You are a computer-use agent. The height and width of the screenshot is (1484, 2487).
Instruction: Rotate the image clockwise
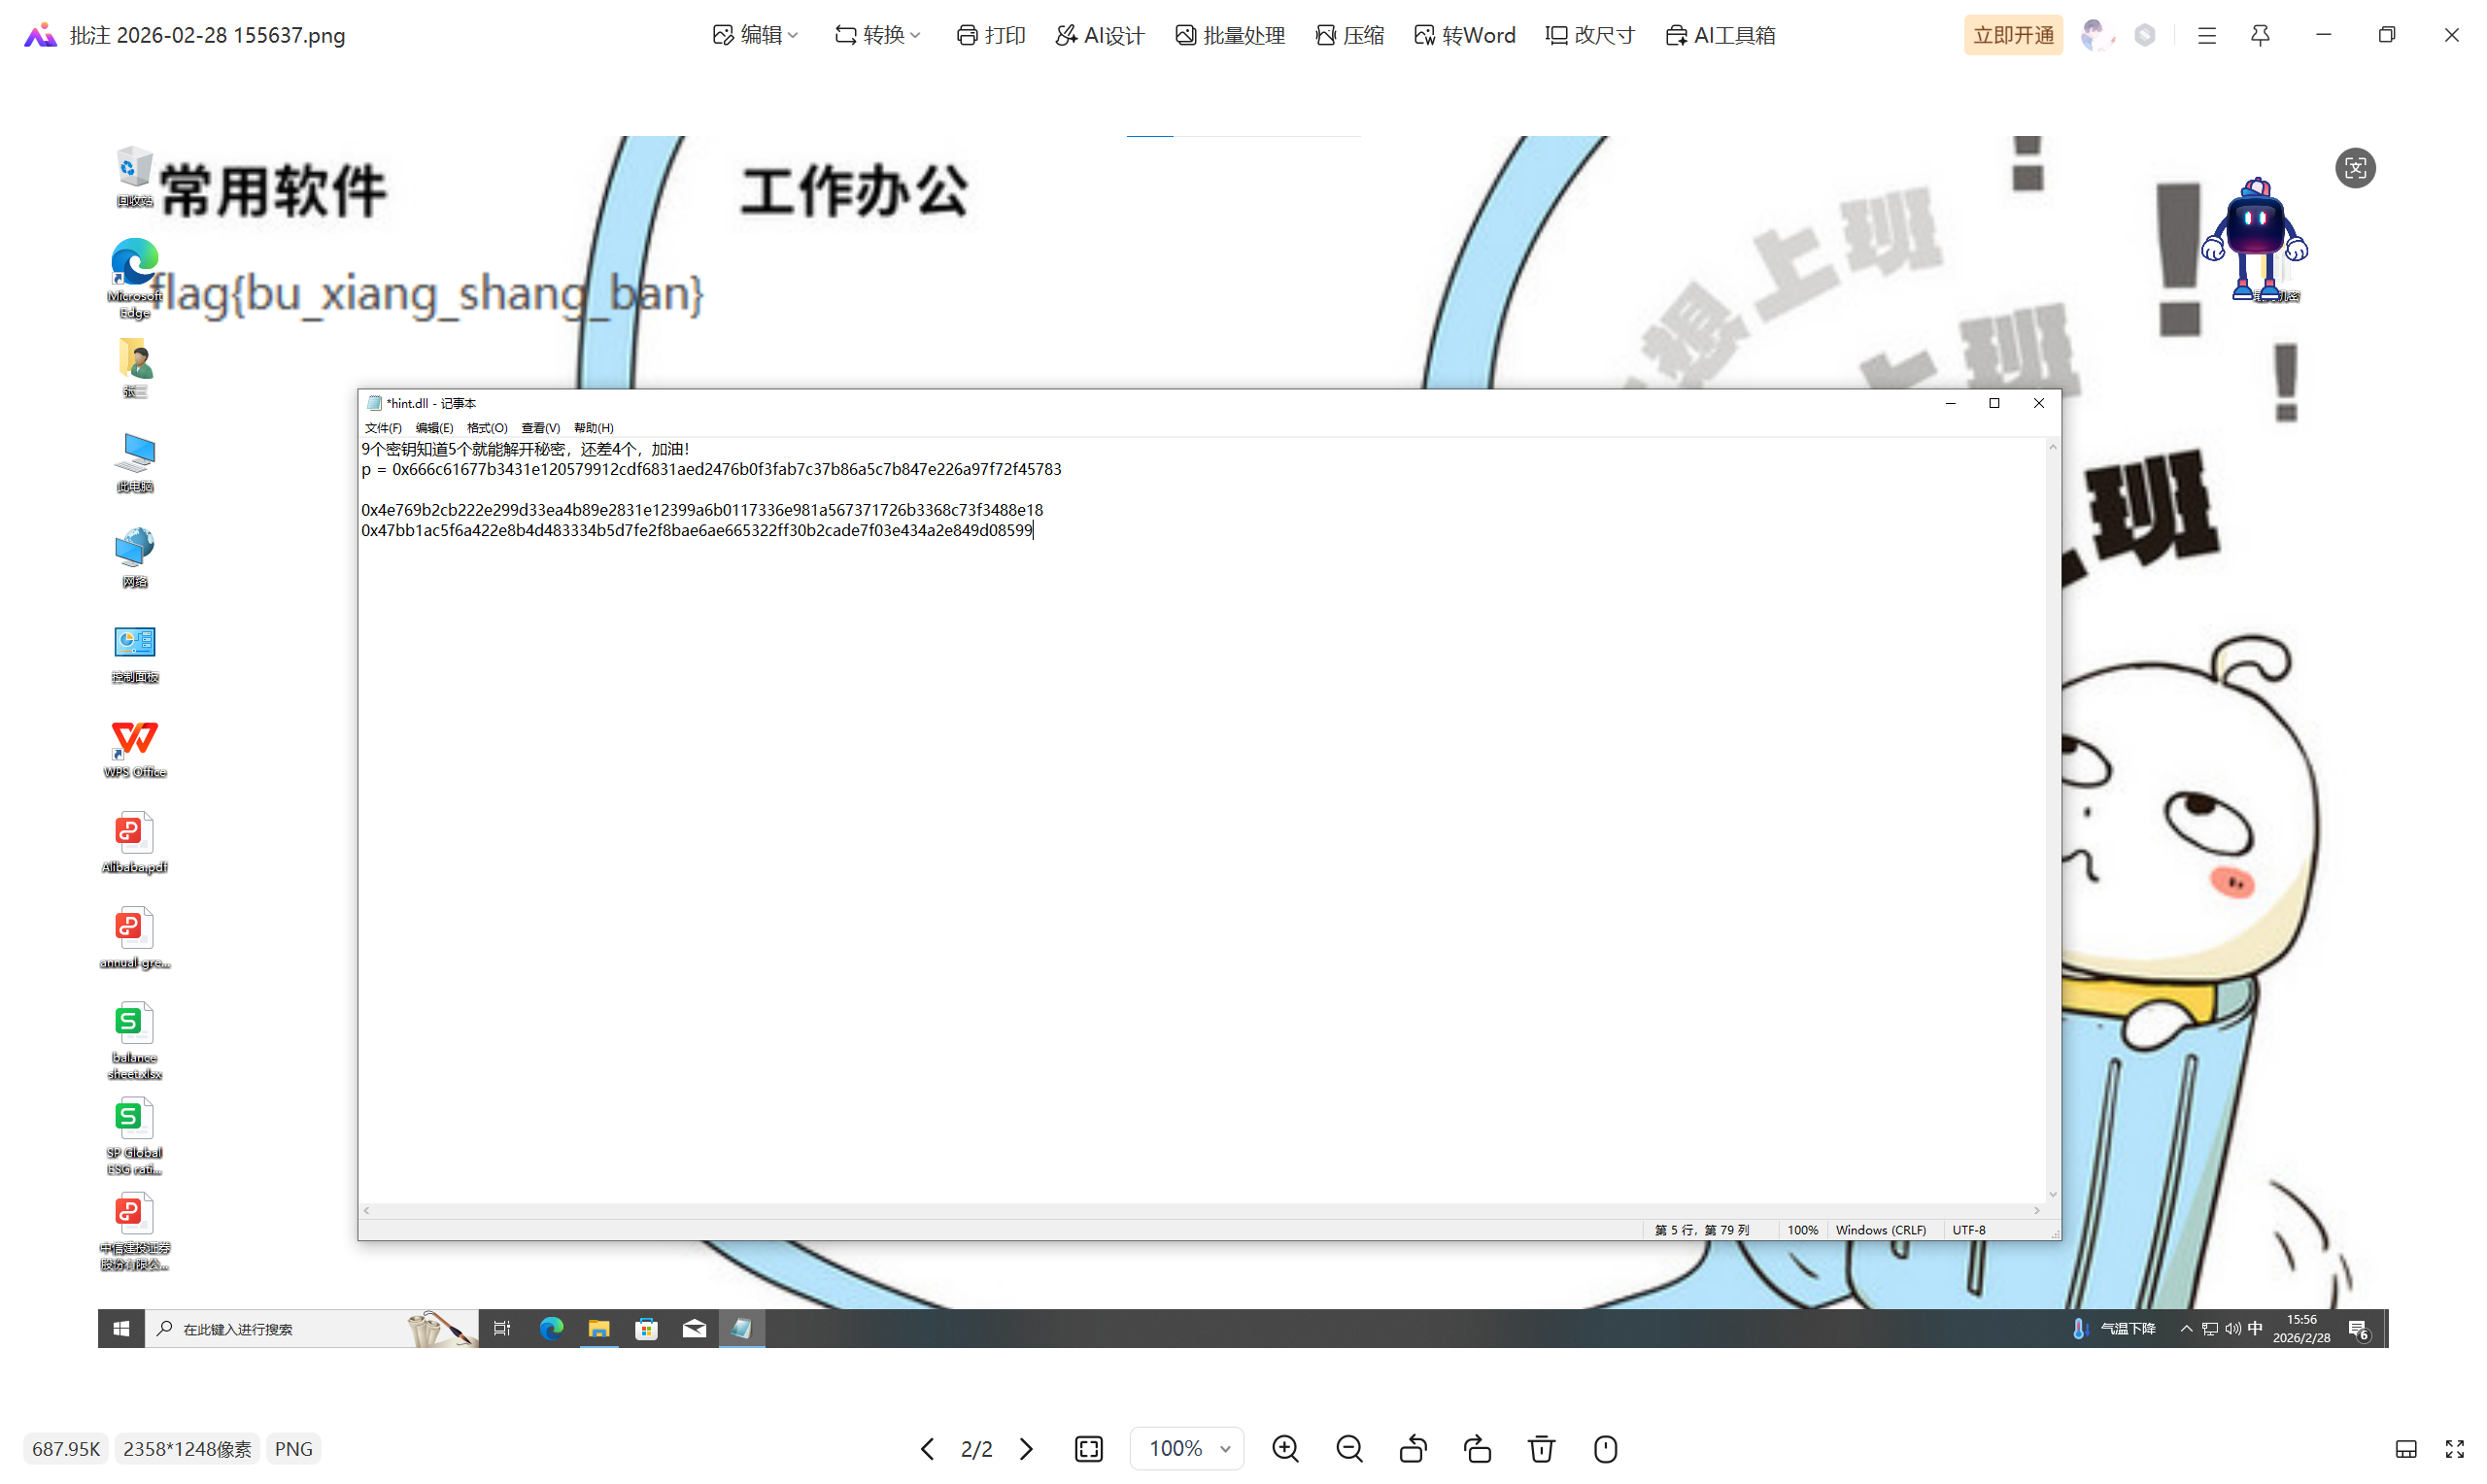[x=1477, y=1448]
